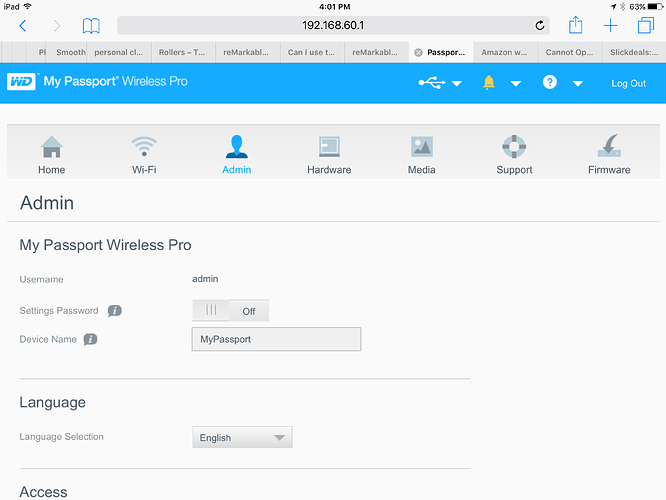
Task: Expand the help dropdown arrow
Action: point(578,84)
